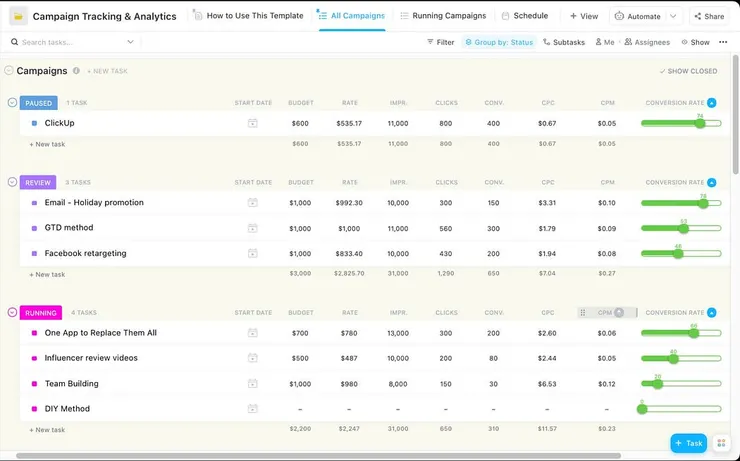740x461 pixels.
Task: Select the All Campaigns tab
Action: 352,16
